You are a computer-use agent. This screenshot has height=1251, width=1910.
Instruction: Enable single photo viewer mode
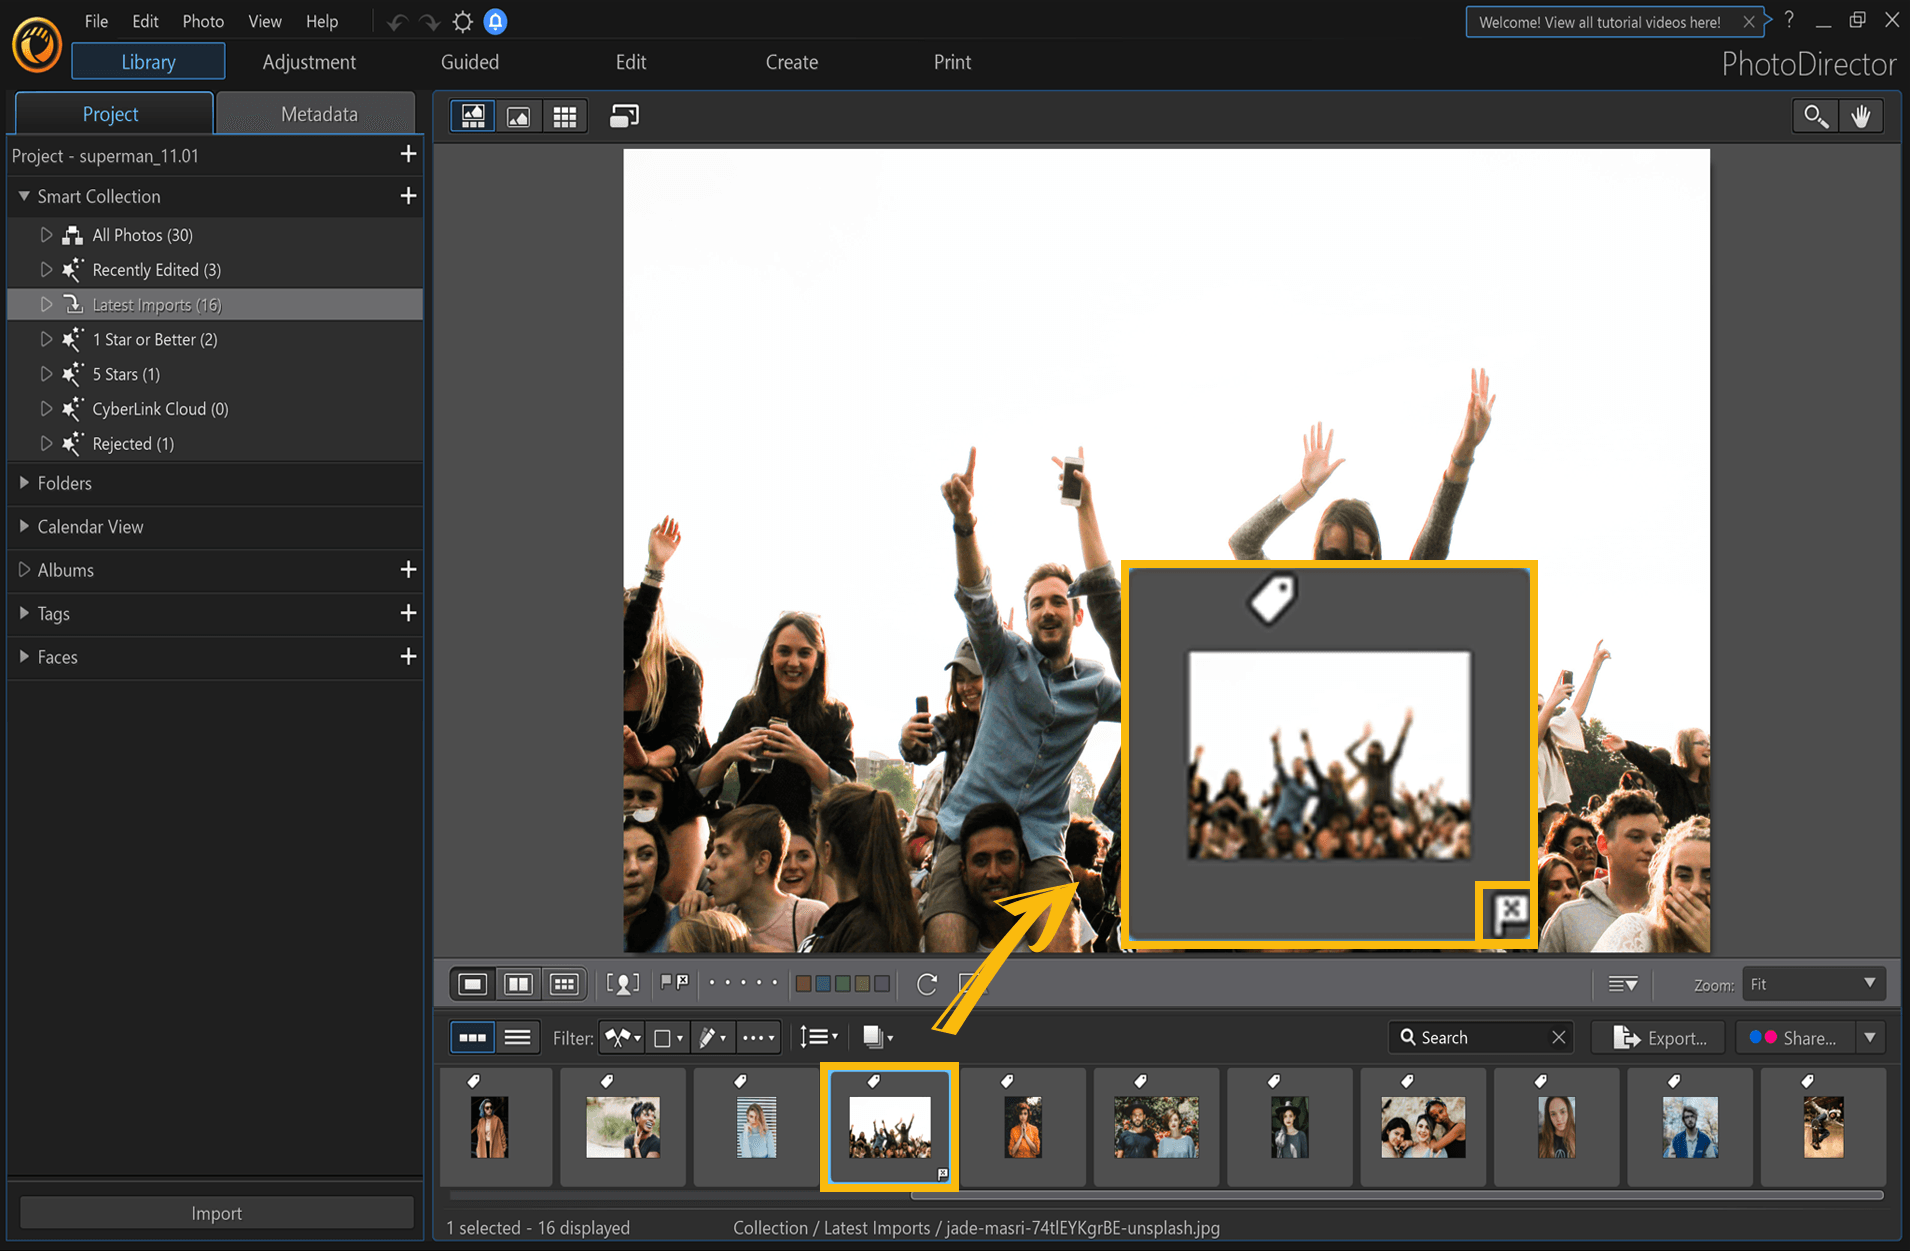472,983
